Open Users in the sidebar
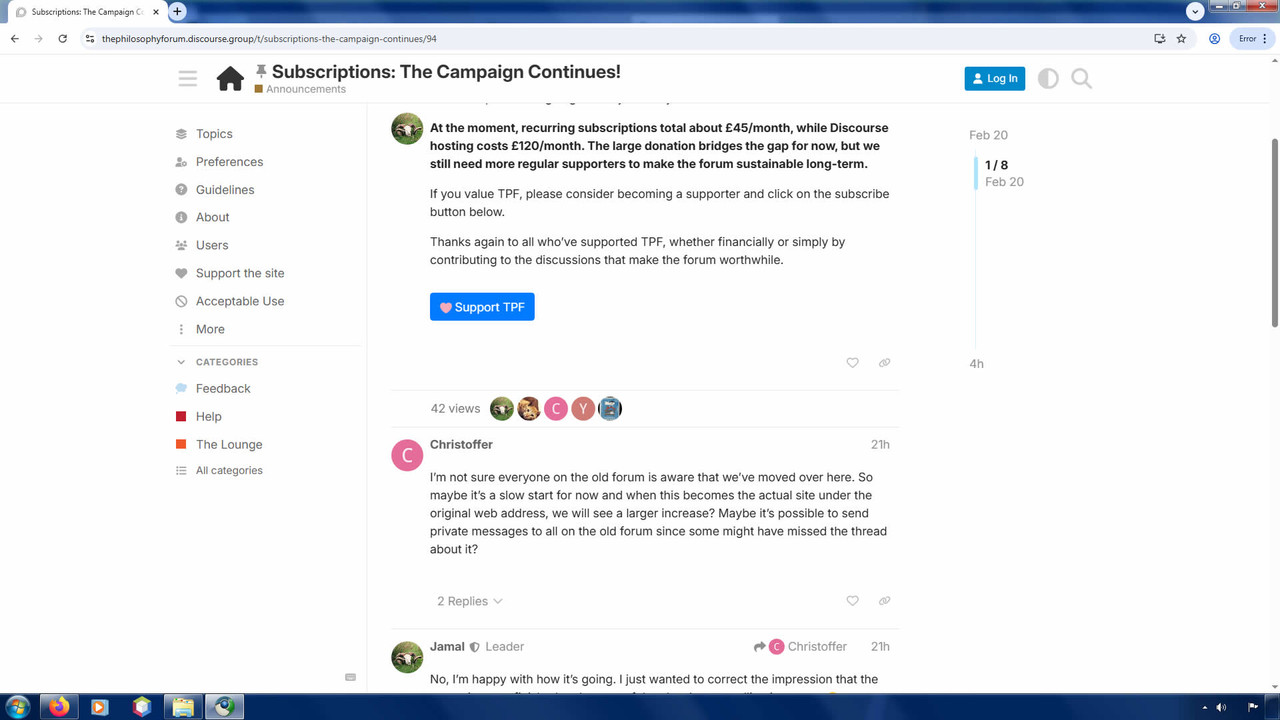 coord(212,245)
